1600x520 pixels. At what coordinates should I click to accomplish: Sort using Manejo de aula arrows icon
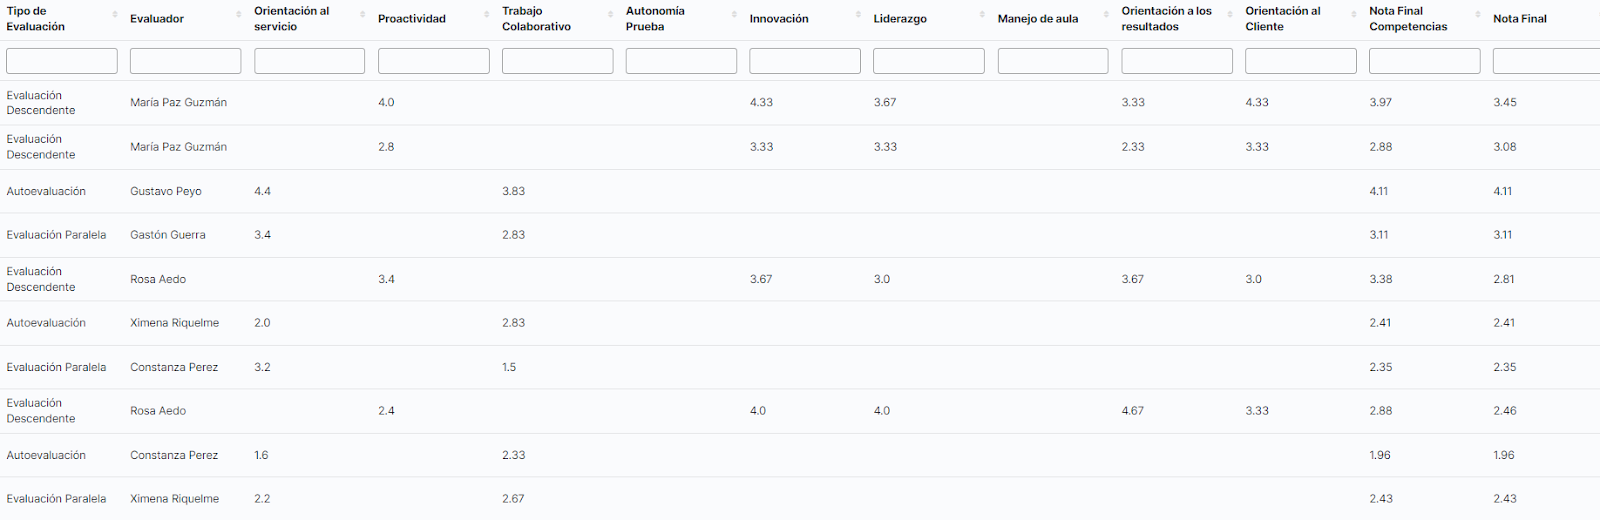[1107, 15]
